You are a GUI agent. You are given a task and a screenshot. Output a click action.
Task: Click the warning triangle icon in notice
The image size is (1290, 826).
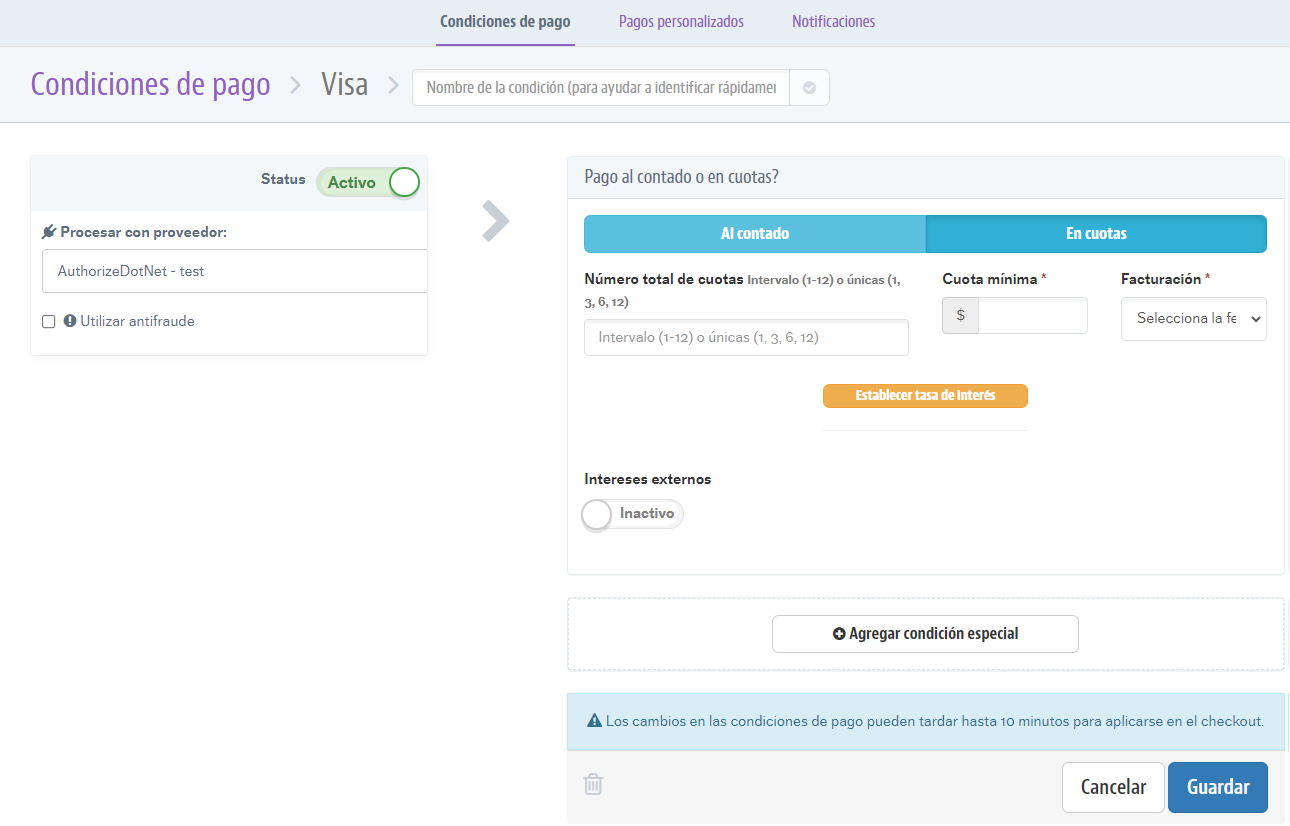tap(594, 721)
